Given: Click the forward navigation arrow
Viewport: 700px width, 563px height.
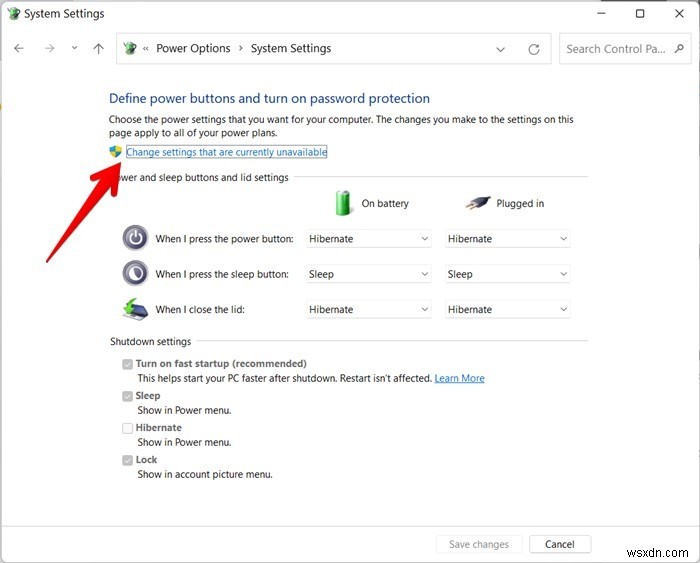Looking at the screenshot, I should pyautogui.click(x=49, y=48).
